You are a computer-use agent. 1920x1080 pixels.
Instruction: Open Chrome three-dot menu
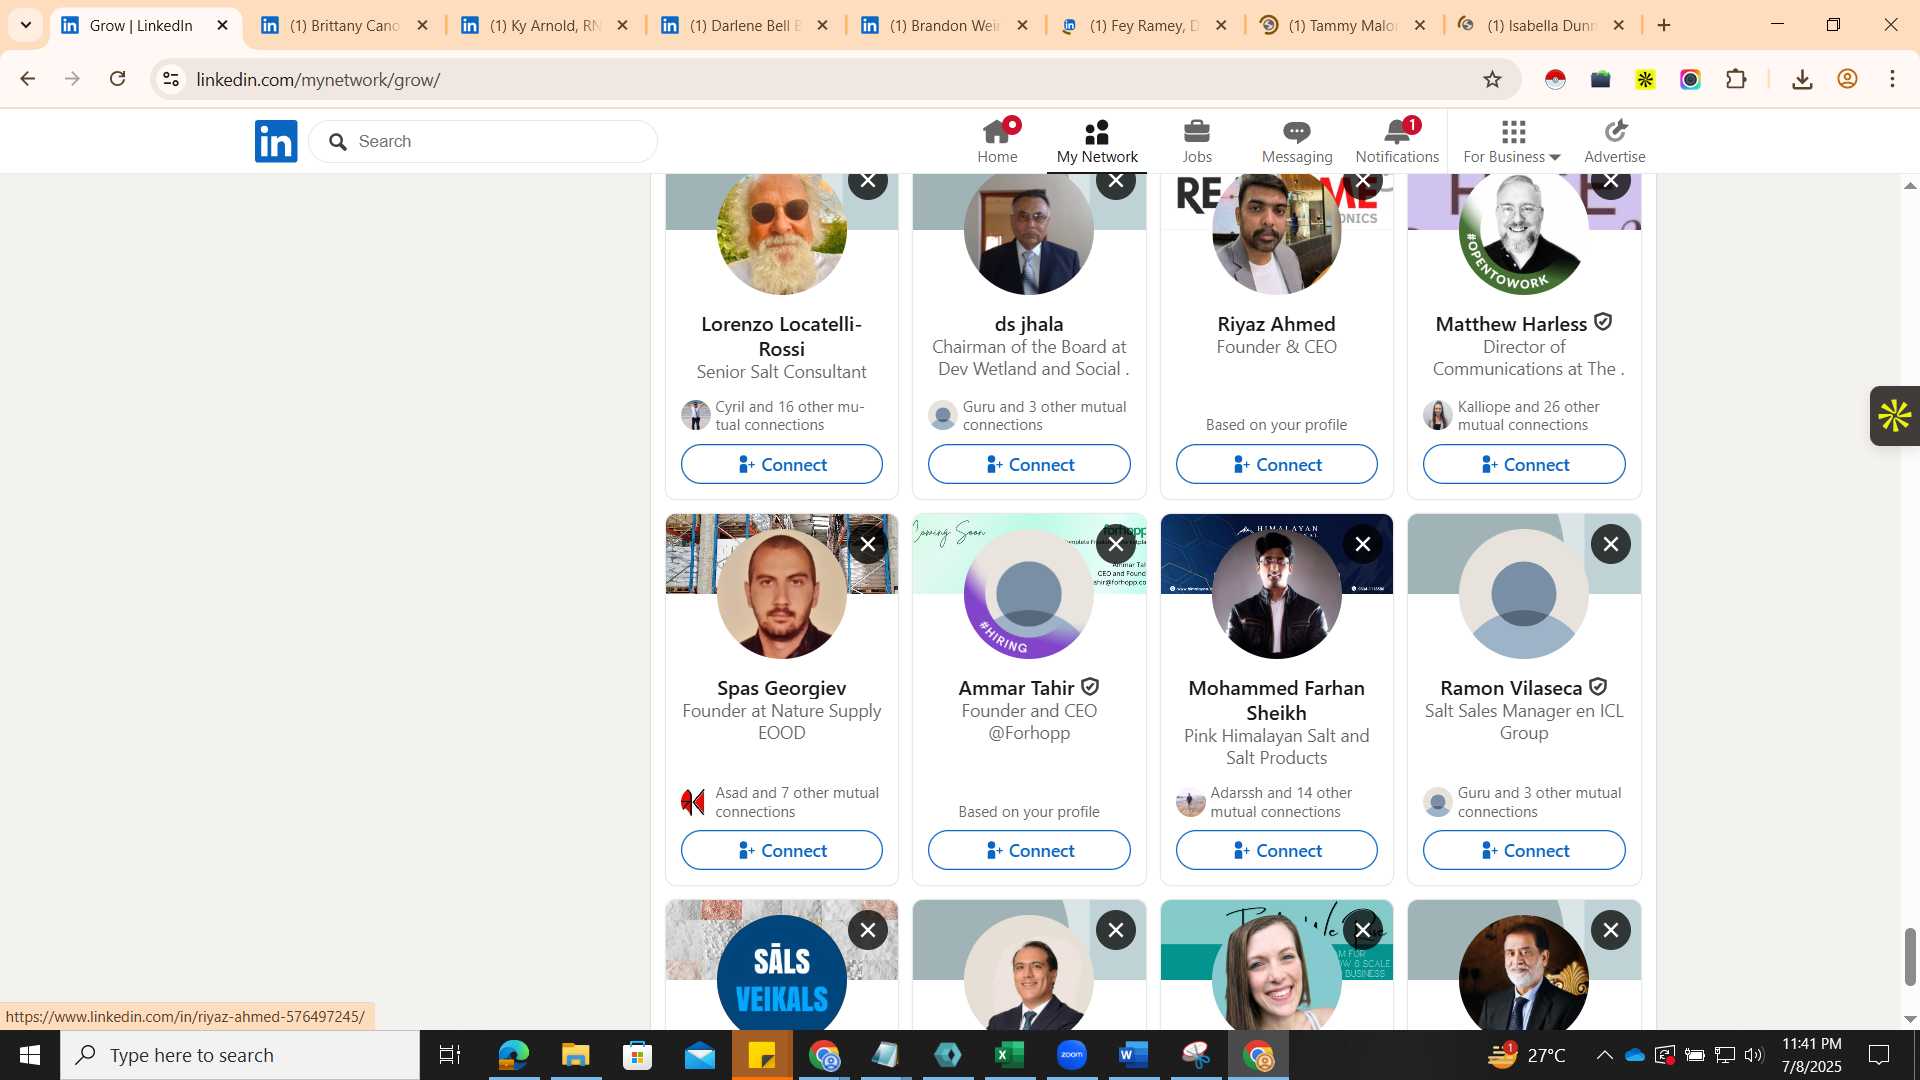(x=1892, y=79)
